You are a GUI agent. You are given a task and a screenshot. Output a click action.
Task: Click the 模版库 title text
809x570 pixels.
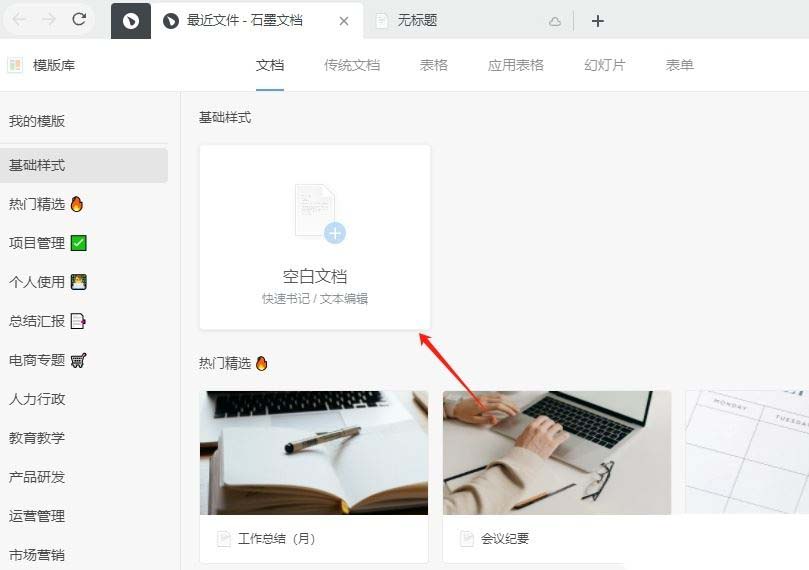coord(54,65)
